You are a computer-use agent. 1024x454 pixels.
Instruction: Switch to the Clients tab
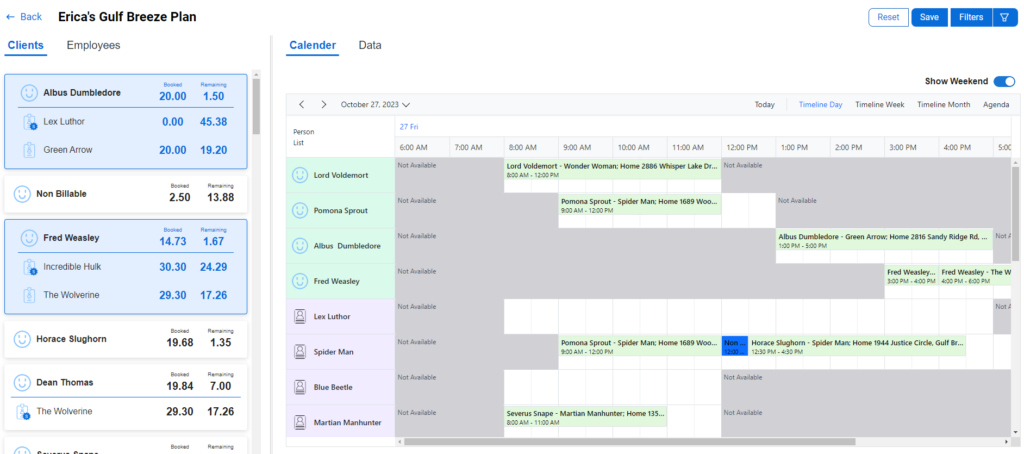pyautogui.click(x=26, y=45)
